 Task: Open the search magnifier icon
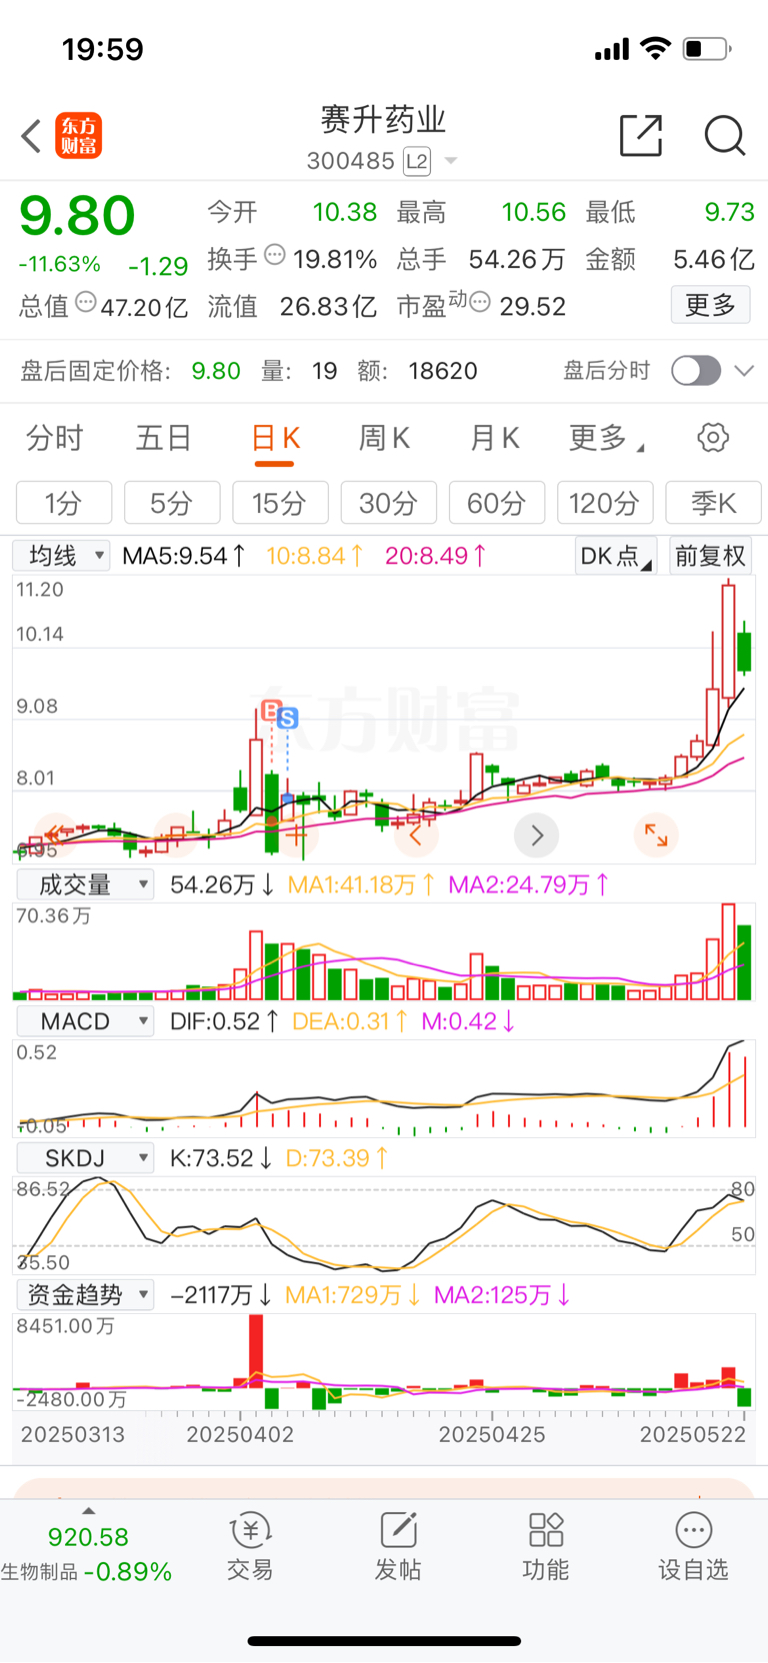[x=725, y=135]
